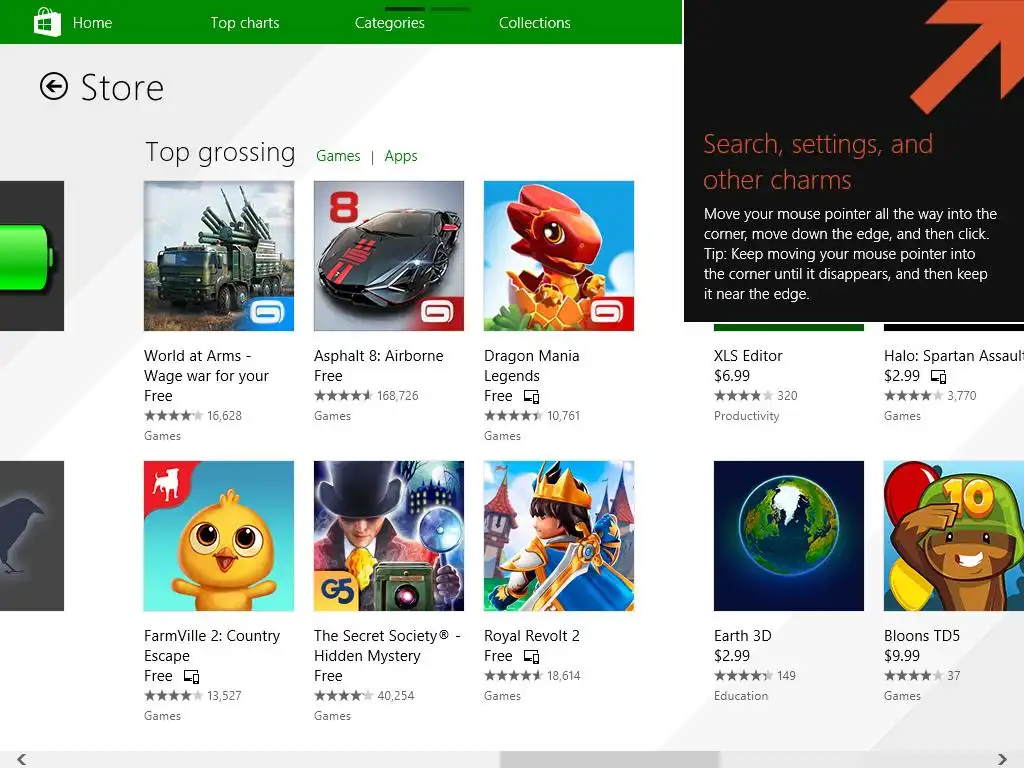1024x768 pixels.
Task: Click left arrow of horizontal scrollbar
Action: 21,760
